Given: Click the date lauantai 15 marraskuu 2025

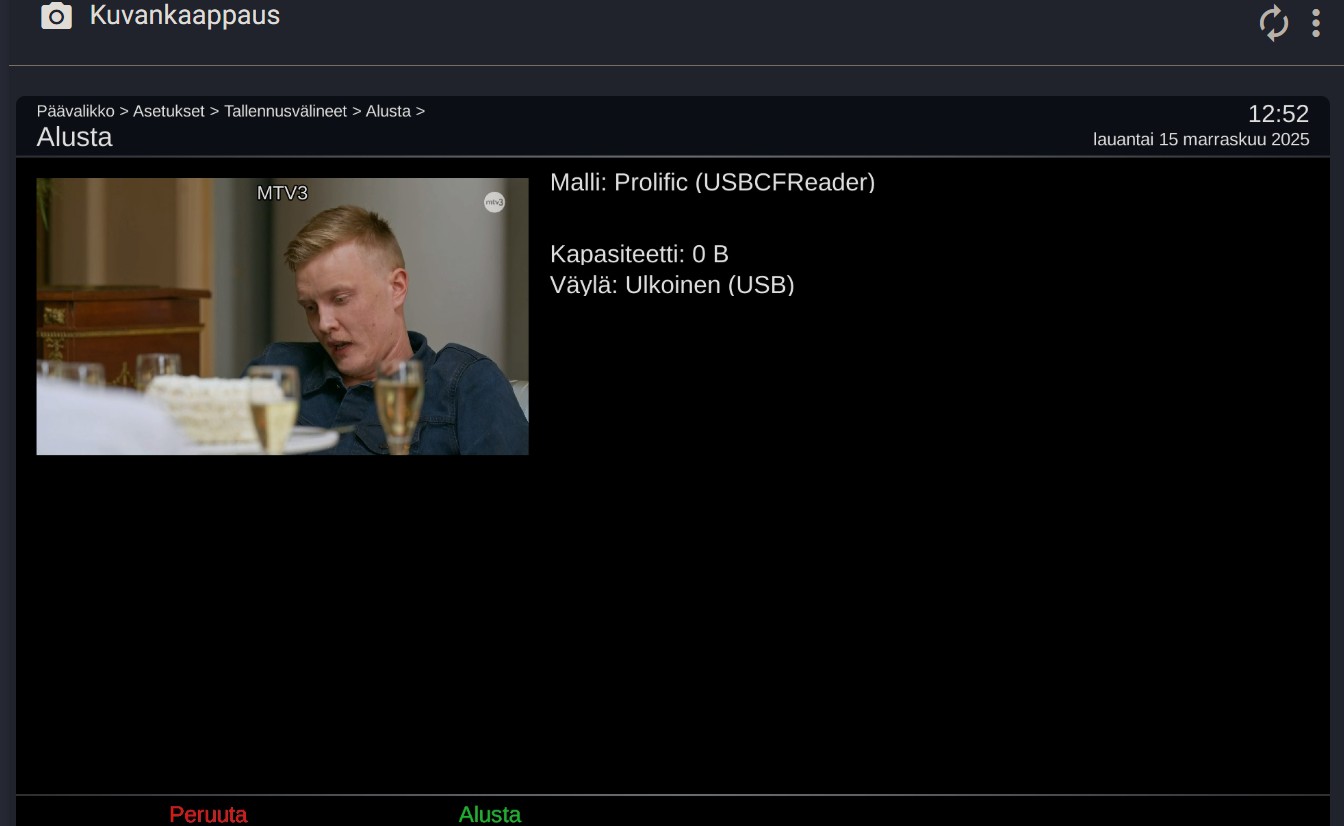Looking at the screenshot, I should pos(1201,140).
